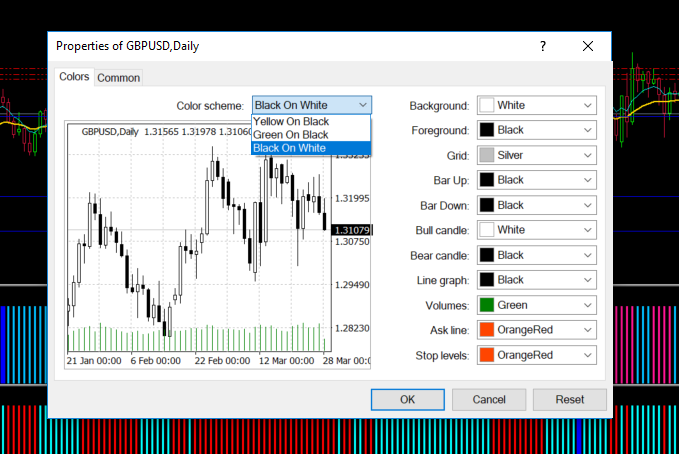Screen dimensions: 679x454
Task: Open the Background color dropdown
Action: [x=537, y=105]
